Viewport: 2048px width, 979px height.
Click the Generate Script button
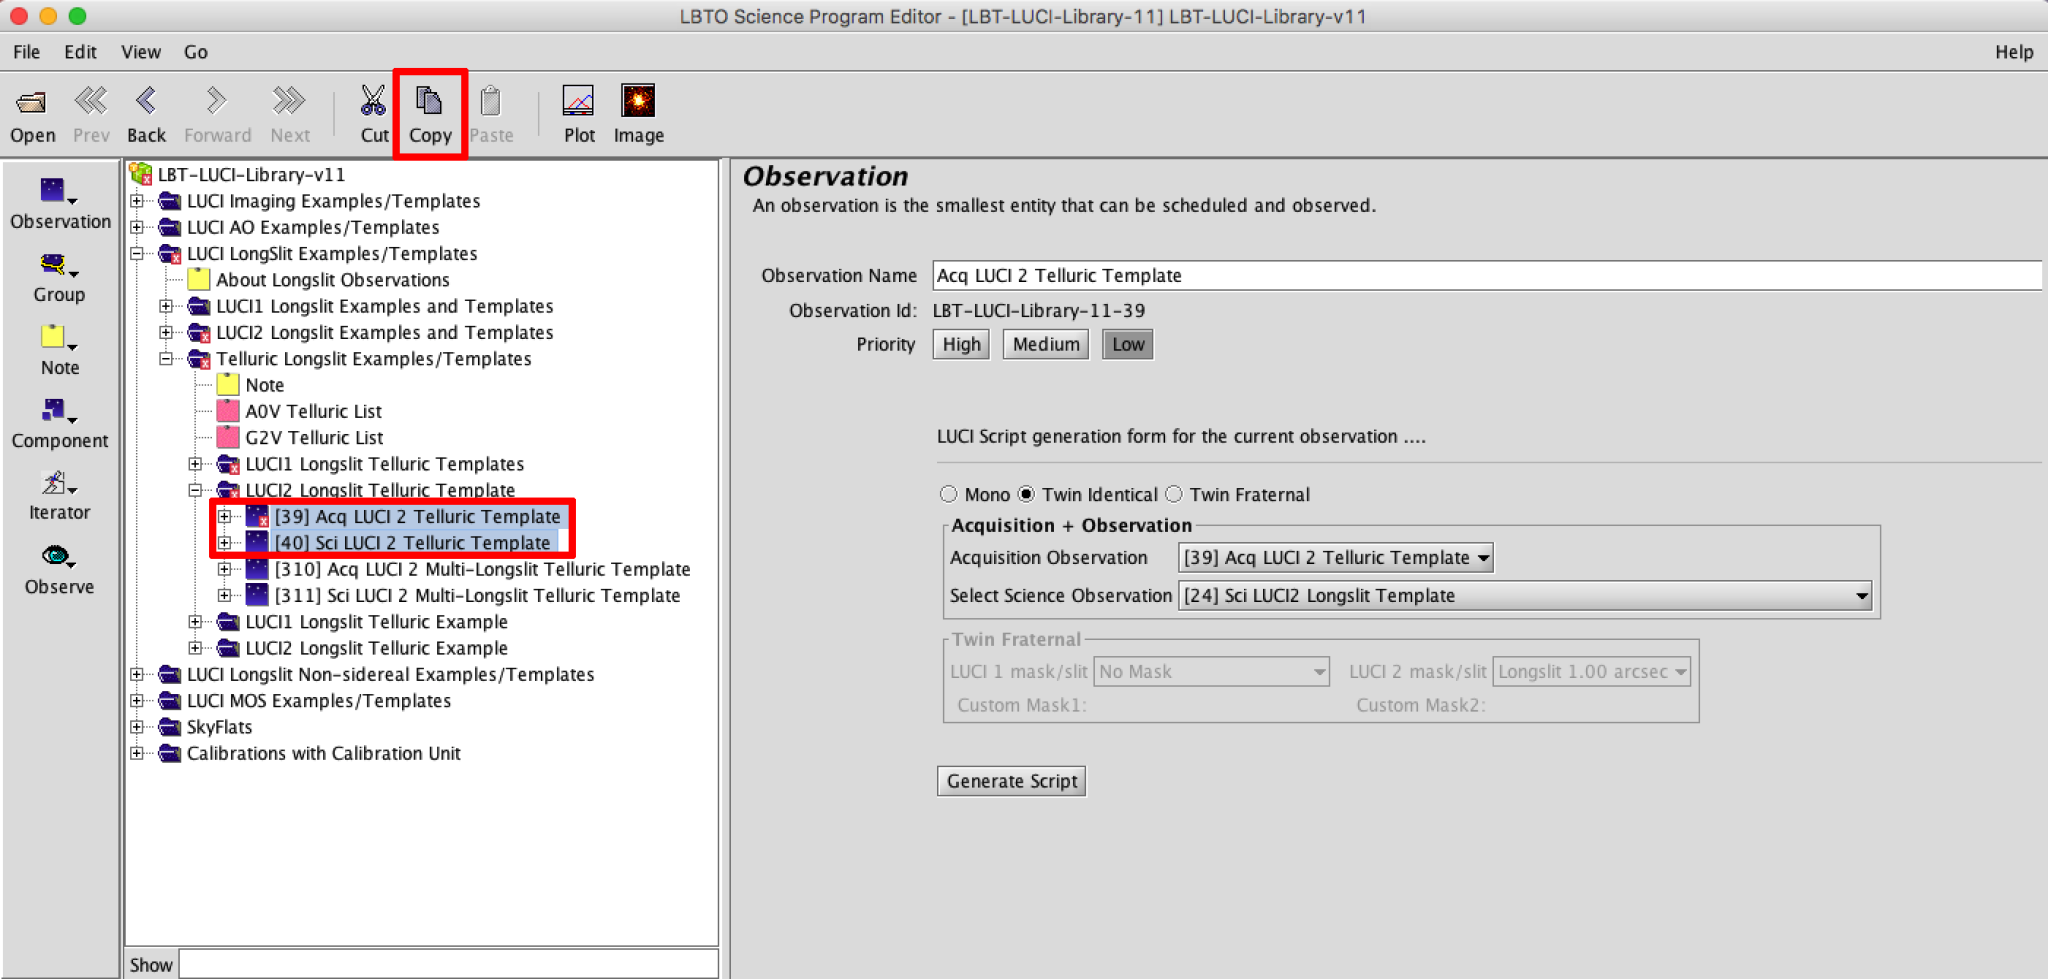click(1012, 781)
